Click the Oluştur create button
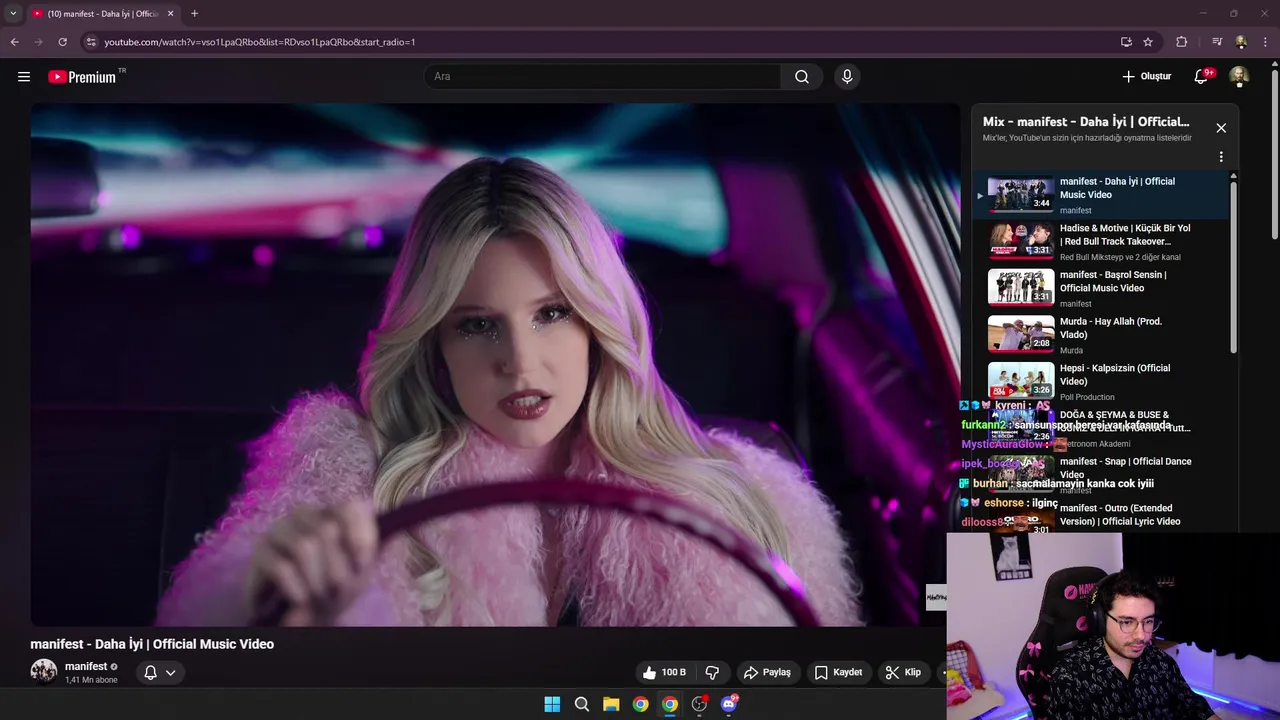The height and width of the screenshot is (720, 1280). 1146,76
